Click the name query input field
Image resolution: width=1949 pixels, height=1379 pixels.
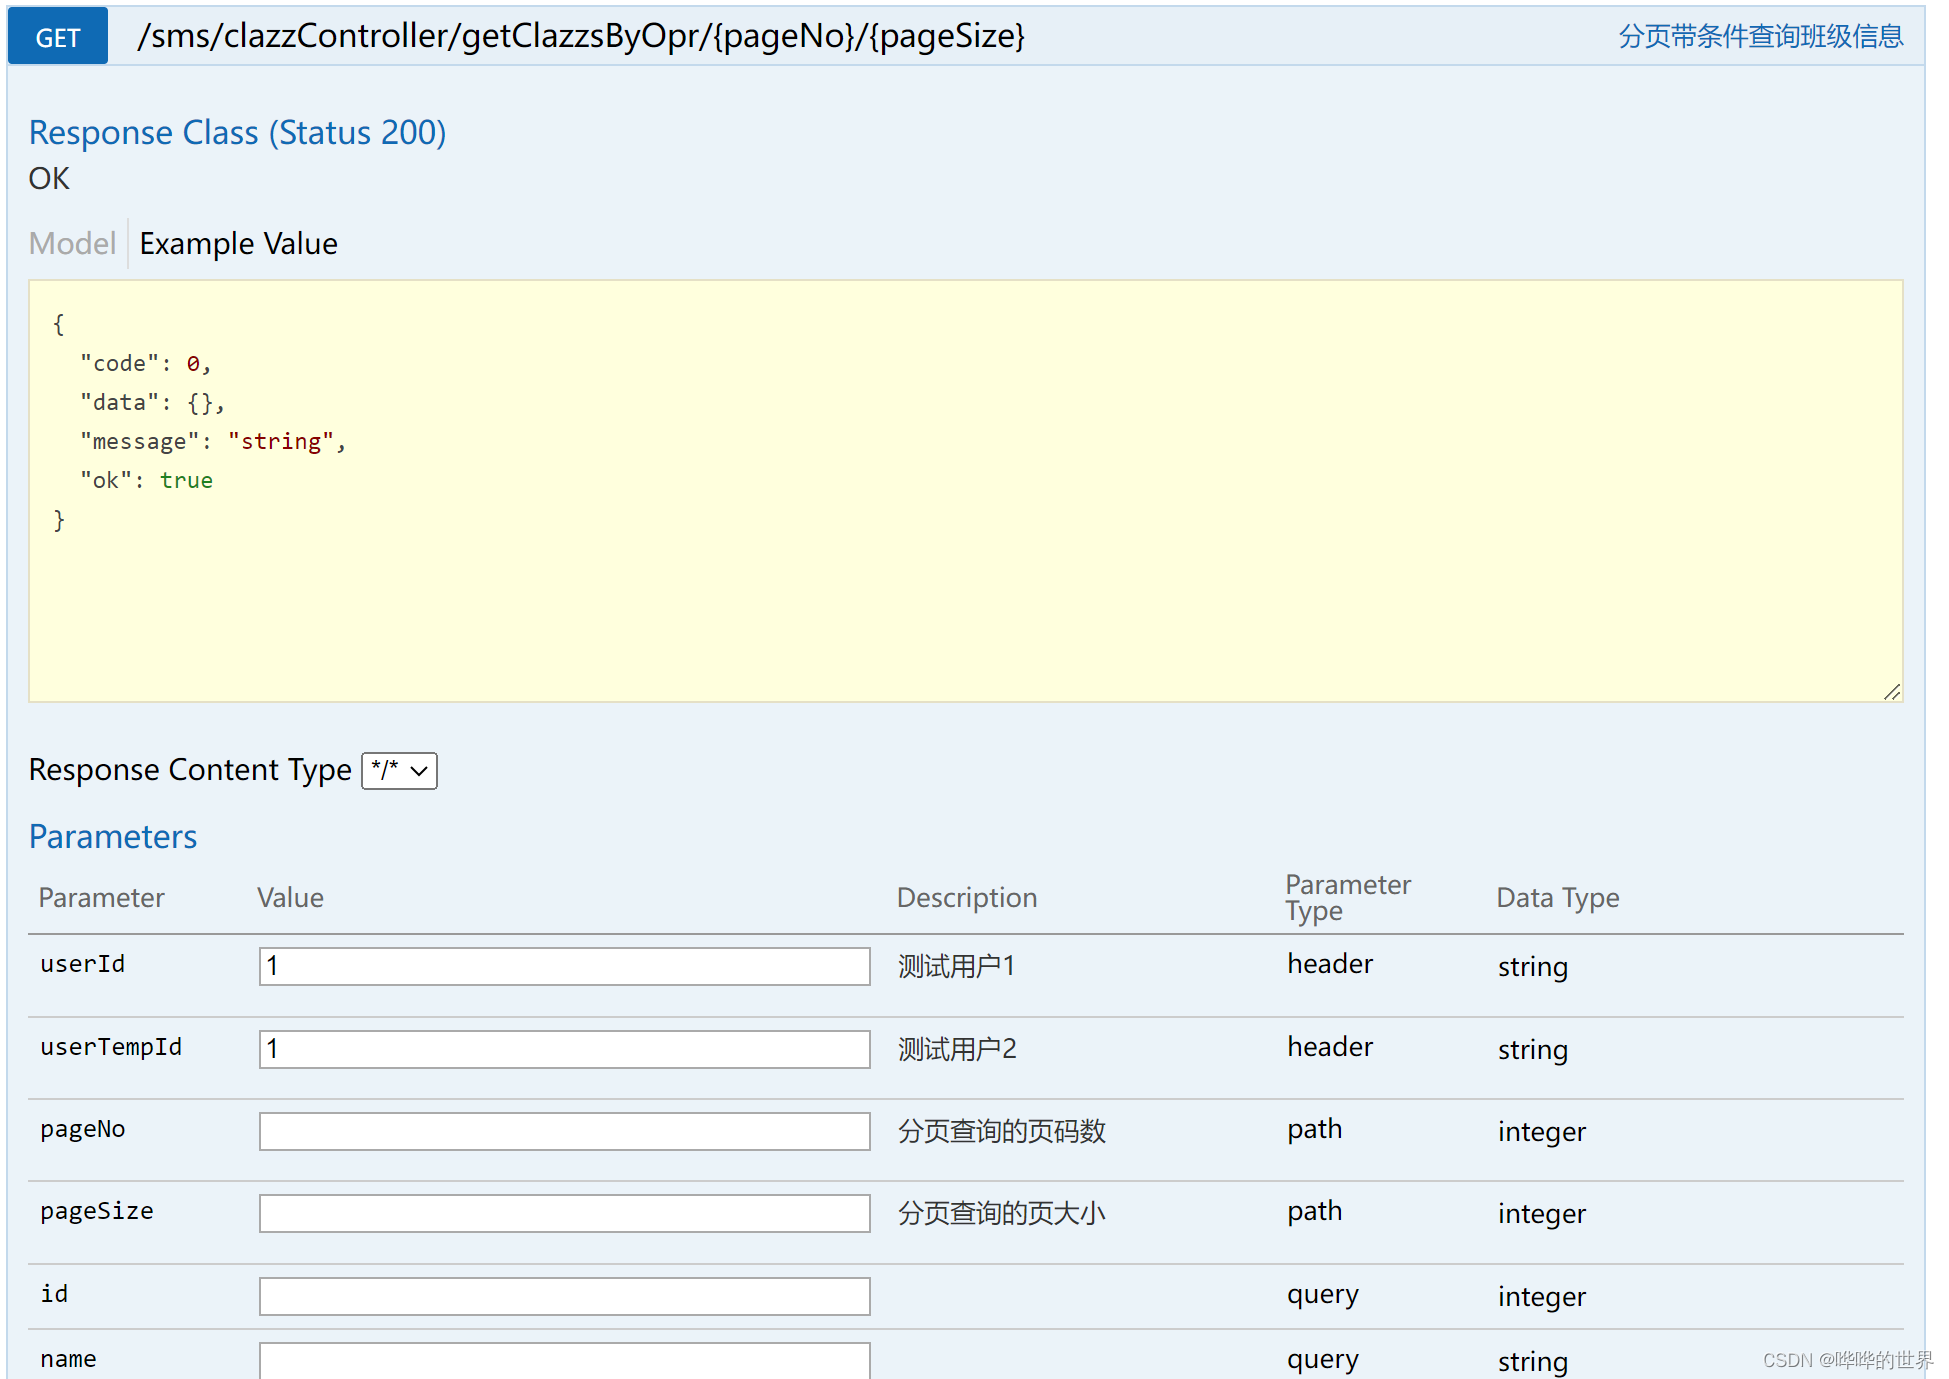tap(564, 1360)
